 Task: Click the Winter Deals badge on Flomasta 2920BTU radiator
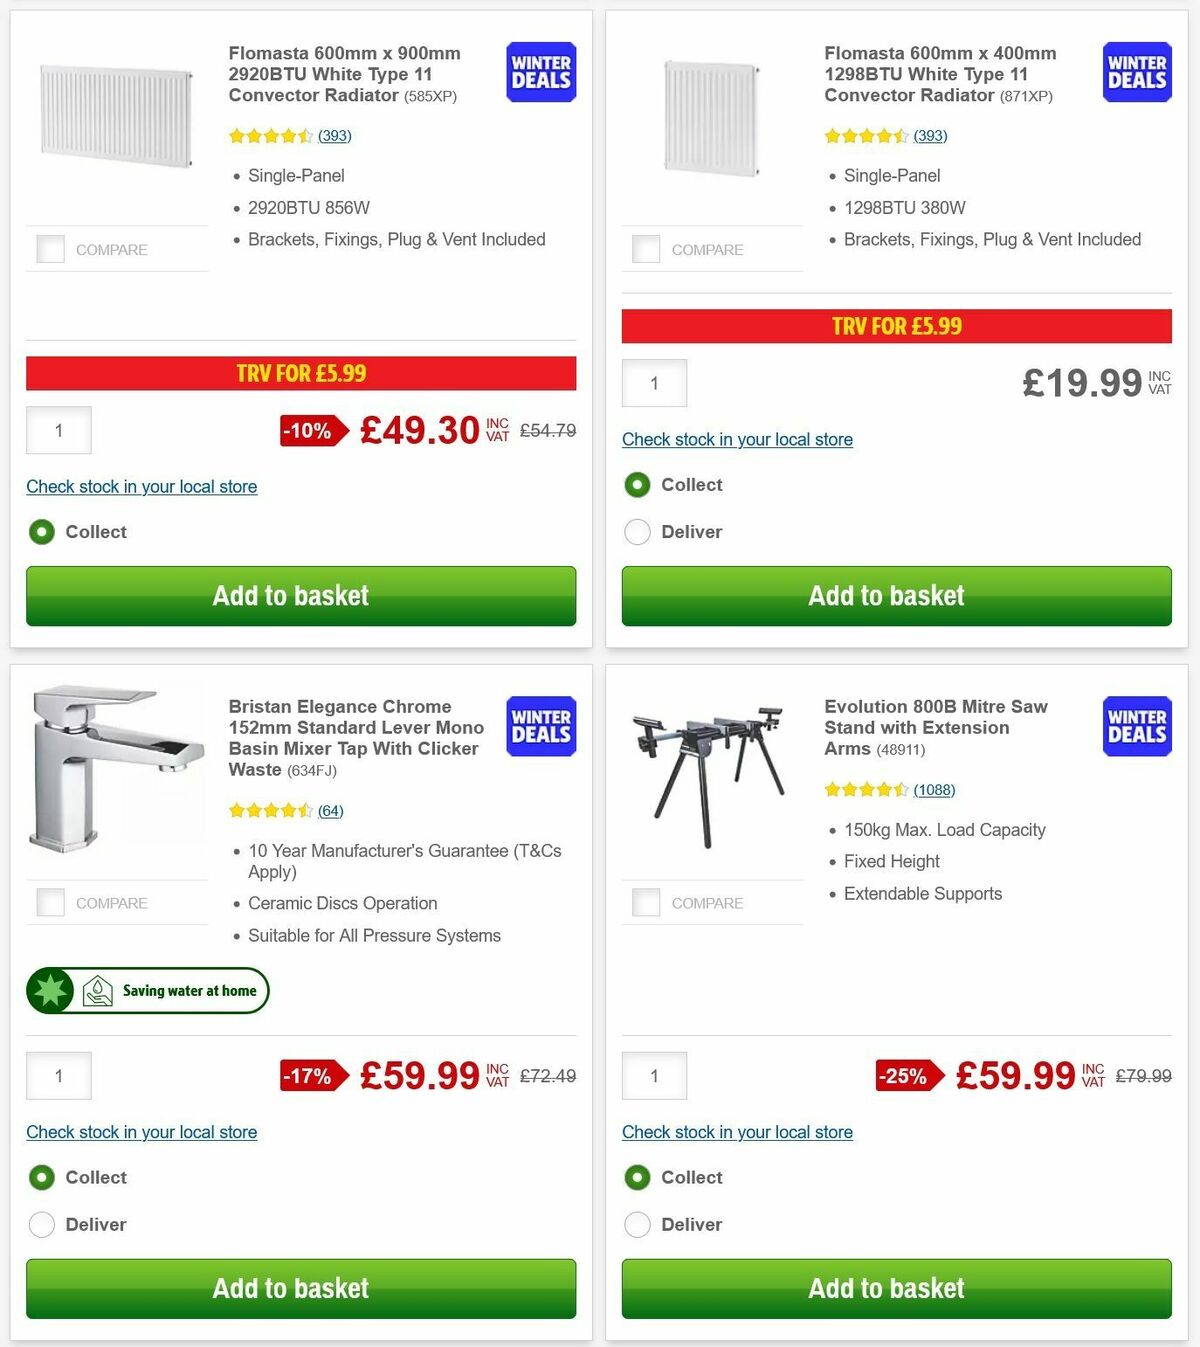[540, 72]
